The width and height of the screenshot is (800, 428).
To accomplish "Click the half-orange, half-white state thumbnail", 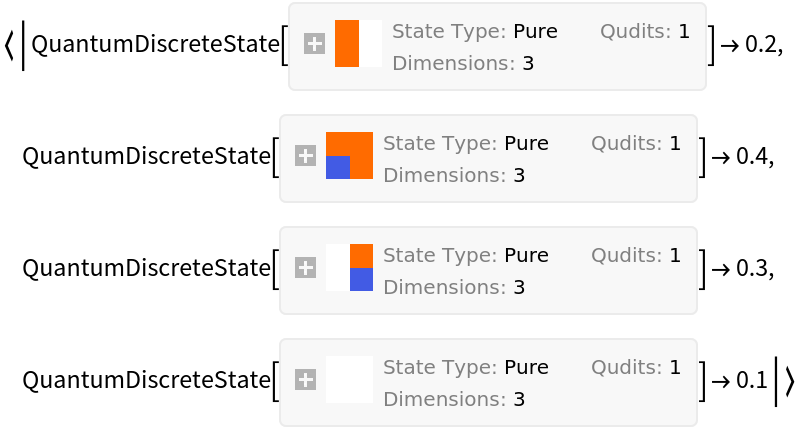I will tap(358, 44).
